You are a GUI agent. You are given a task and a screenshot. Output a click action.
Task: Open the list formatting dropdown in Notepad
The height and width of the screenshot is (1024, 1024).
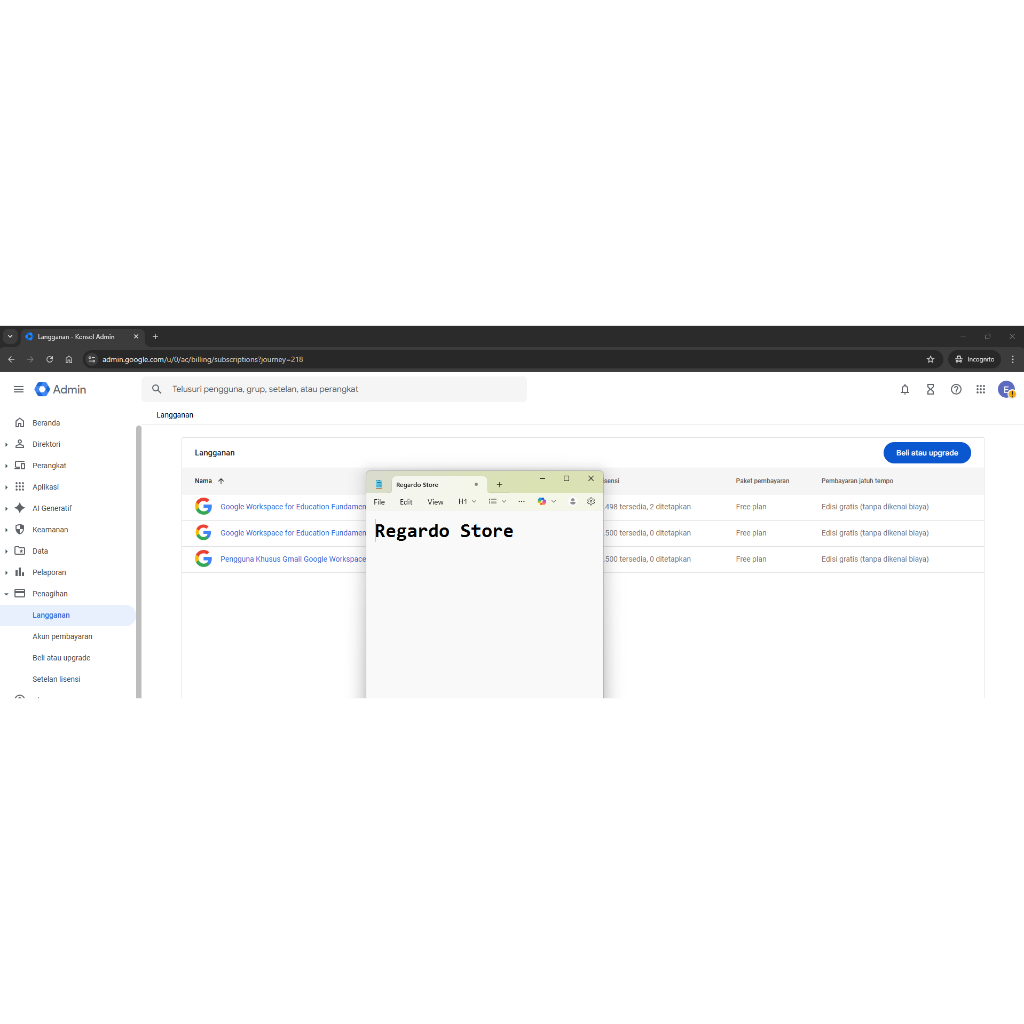coord(497,501)
